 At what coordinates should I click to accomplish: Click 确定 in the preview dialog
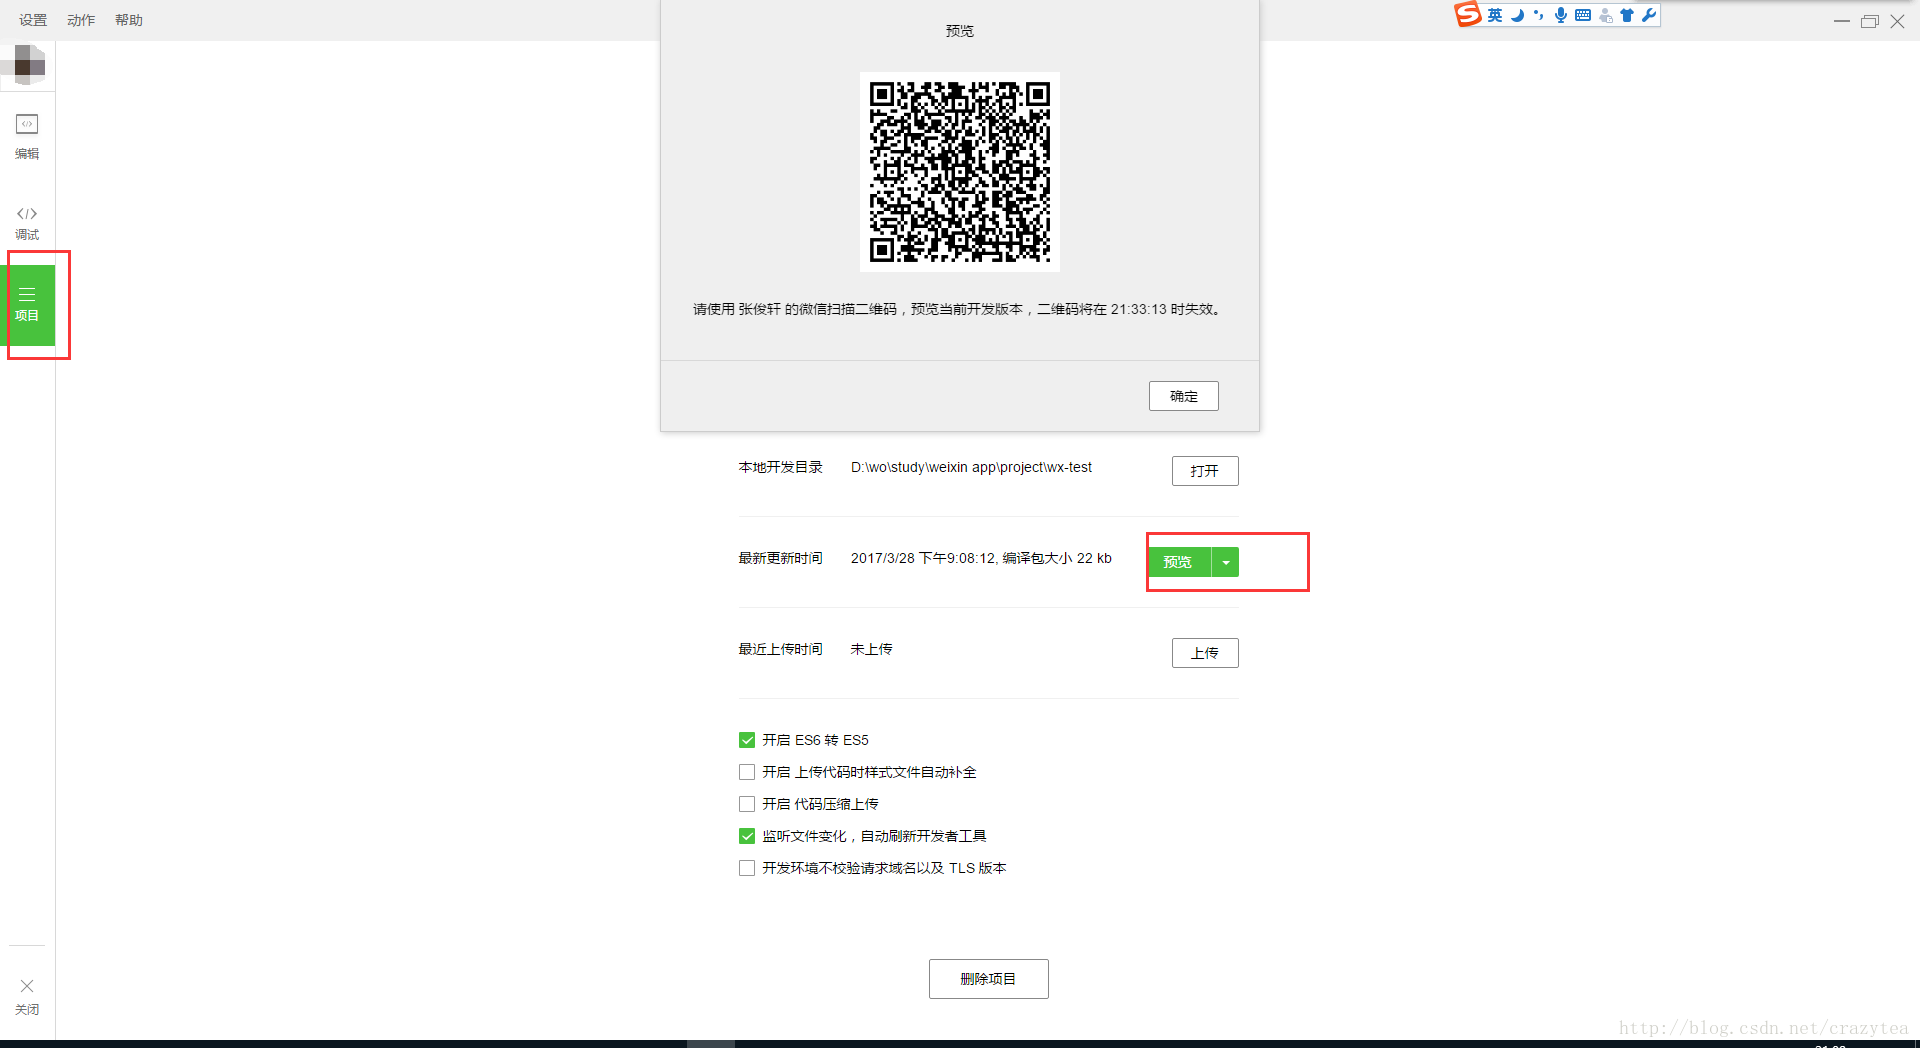1184,396
